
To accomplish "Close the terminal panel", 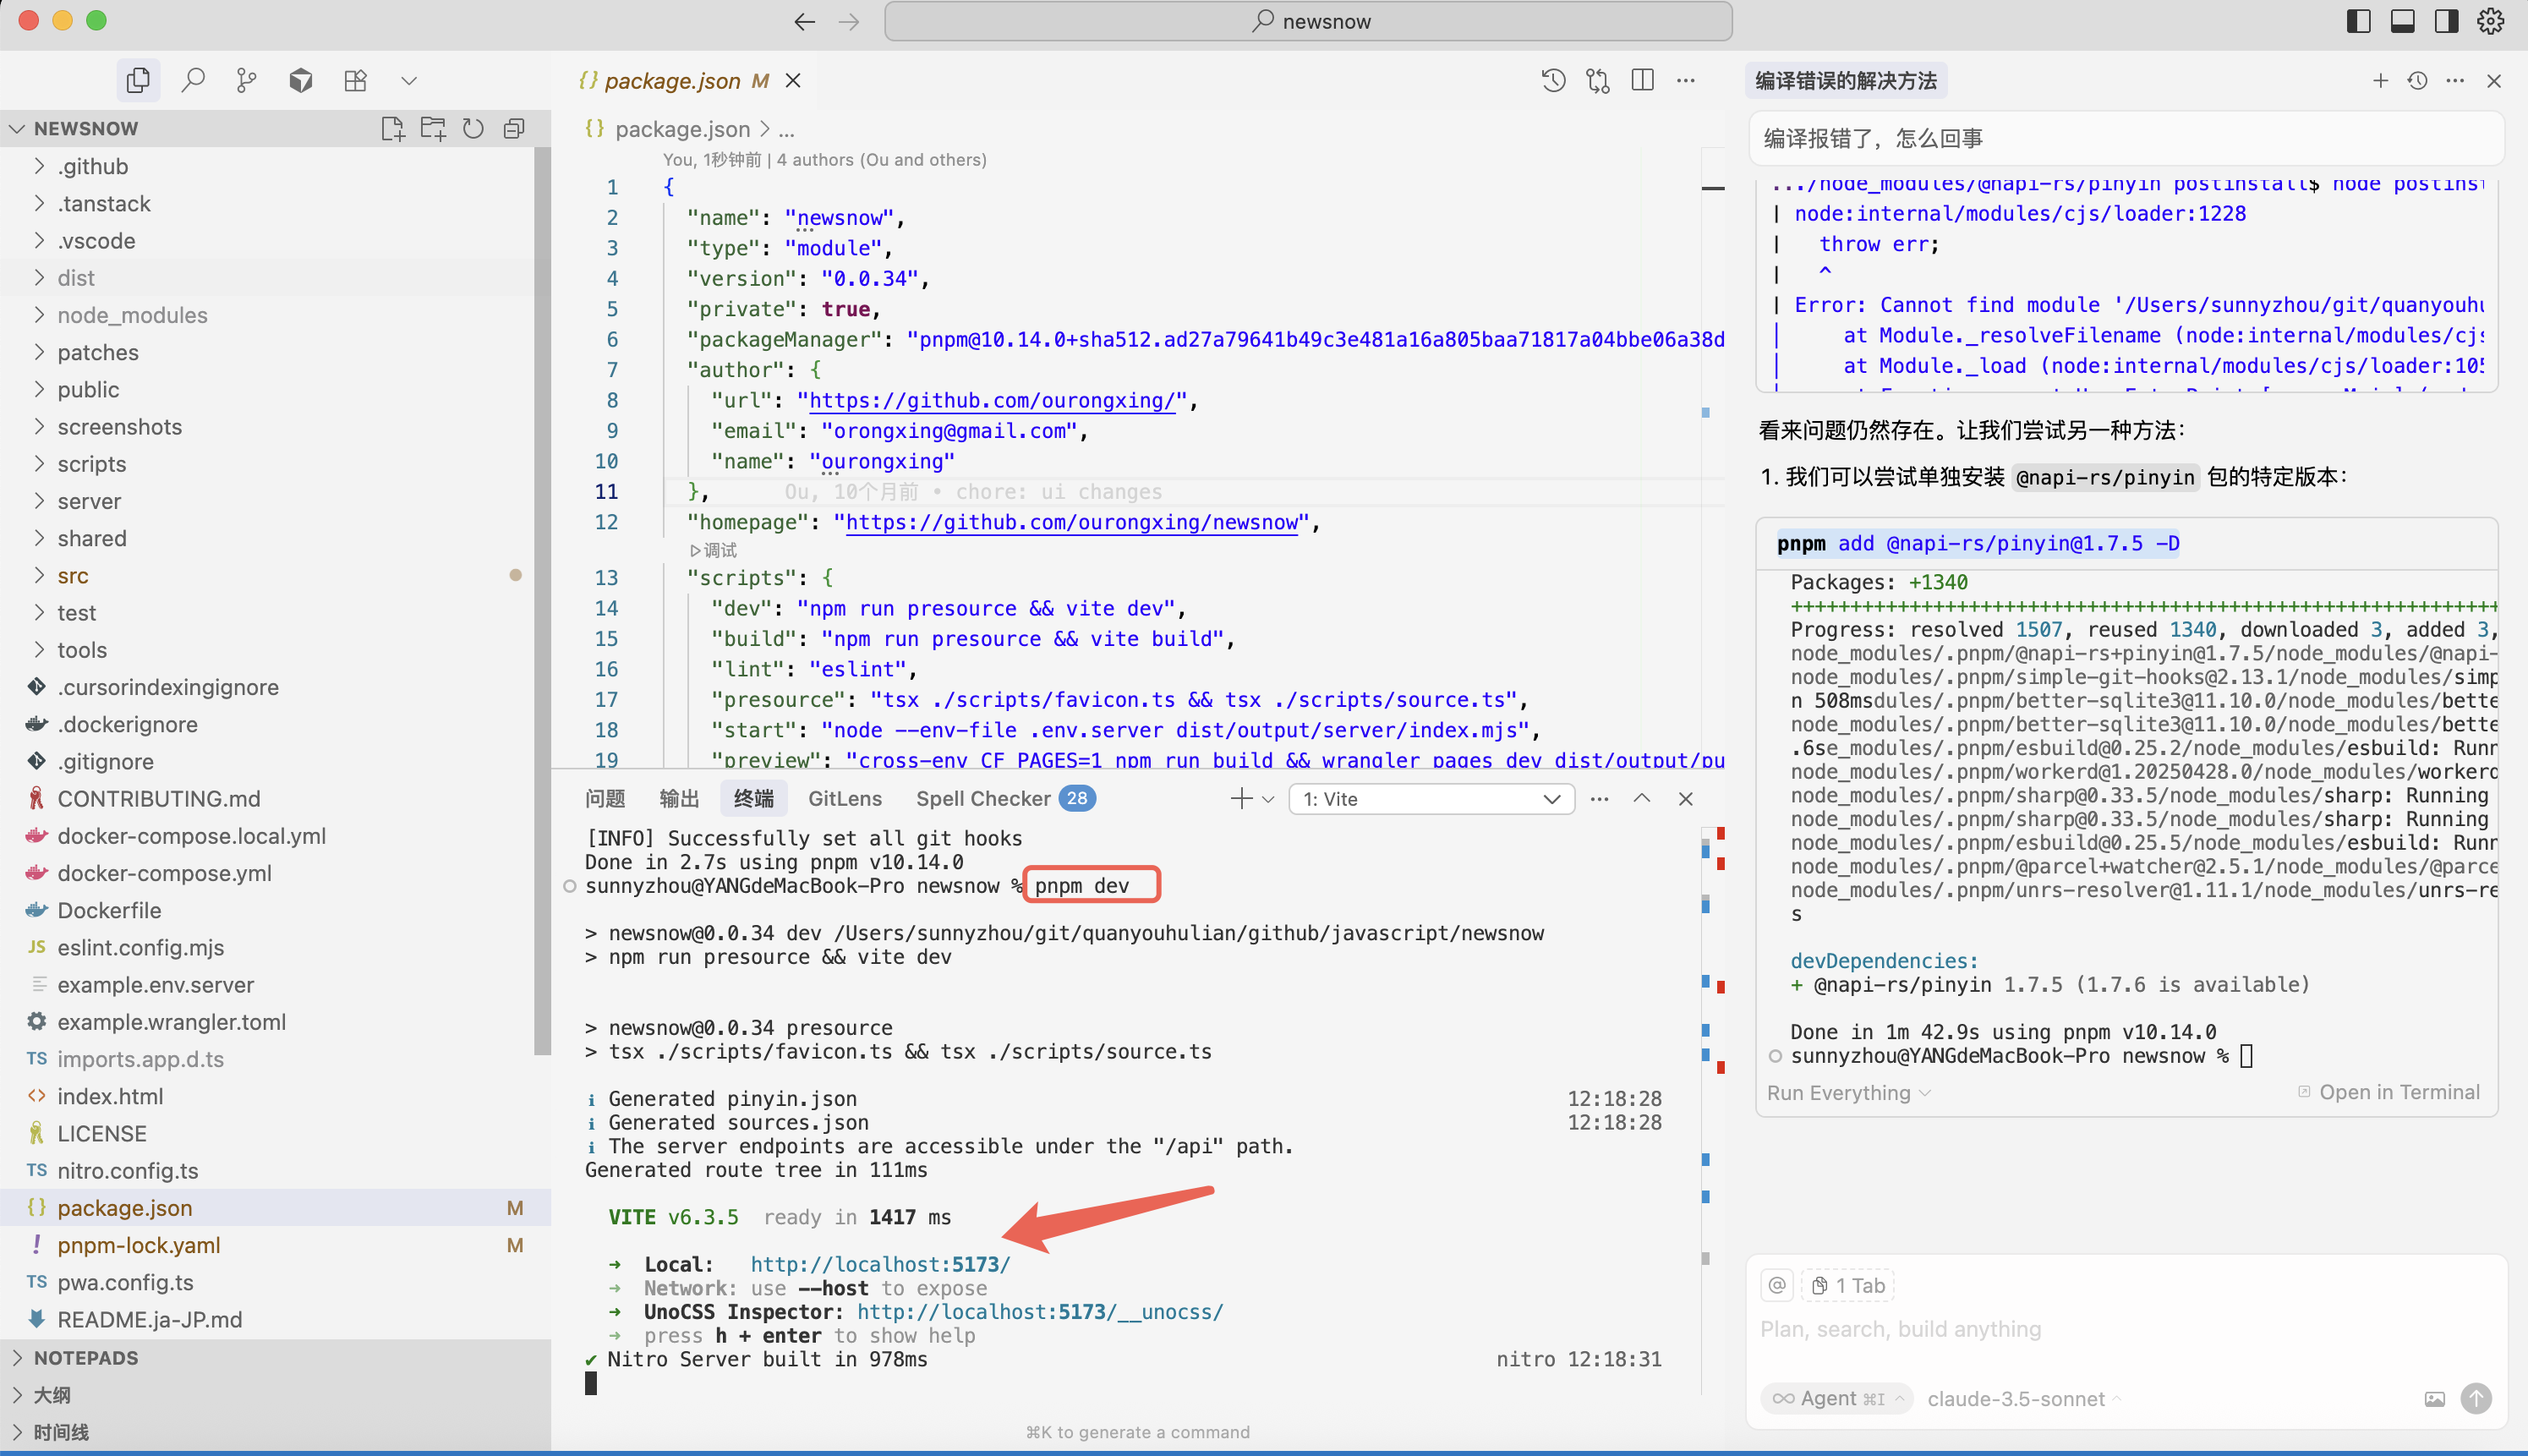I will click(1686, 799).
